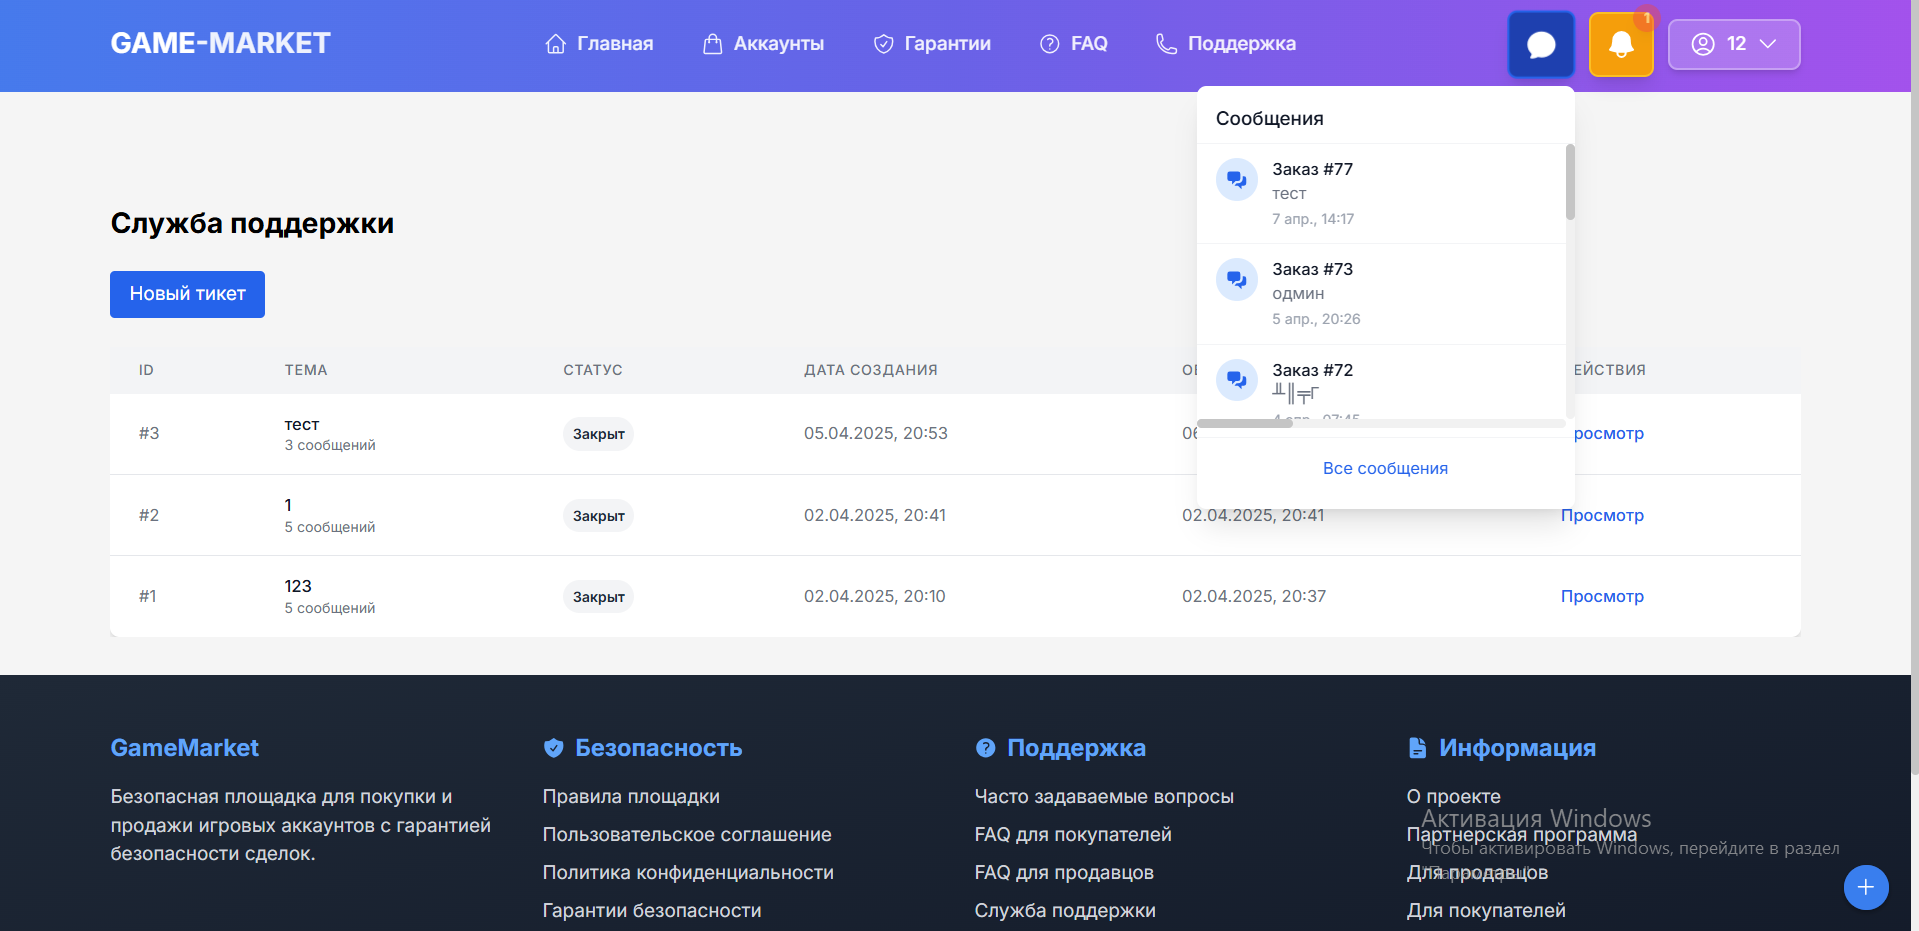Image resolution: width=1919 pixels, height=931 pixels.
Task: Click the Закрыт status badge for ticket #1
Action: (x=598, y=597)
